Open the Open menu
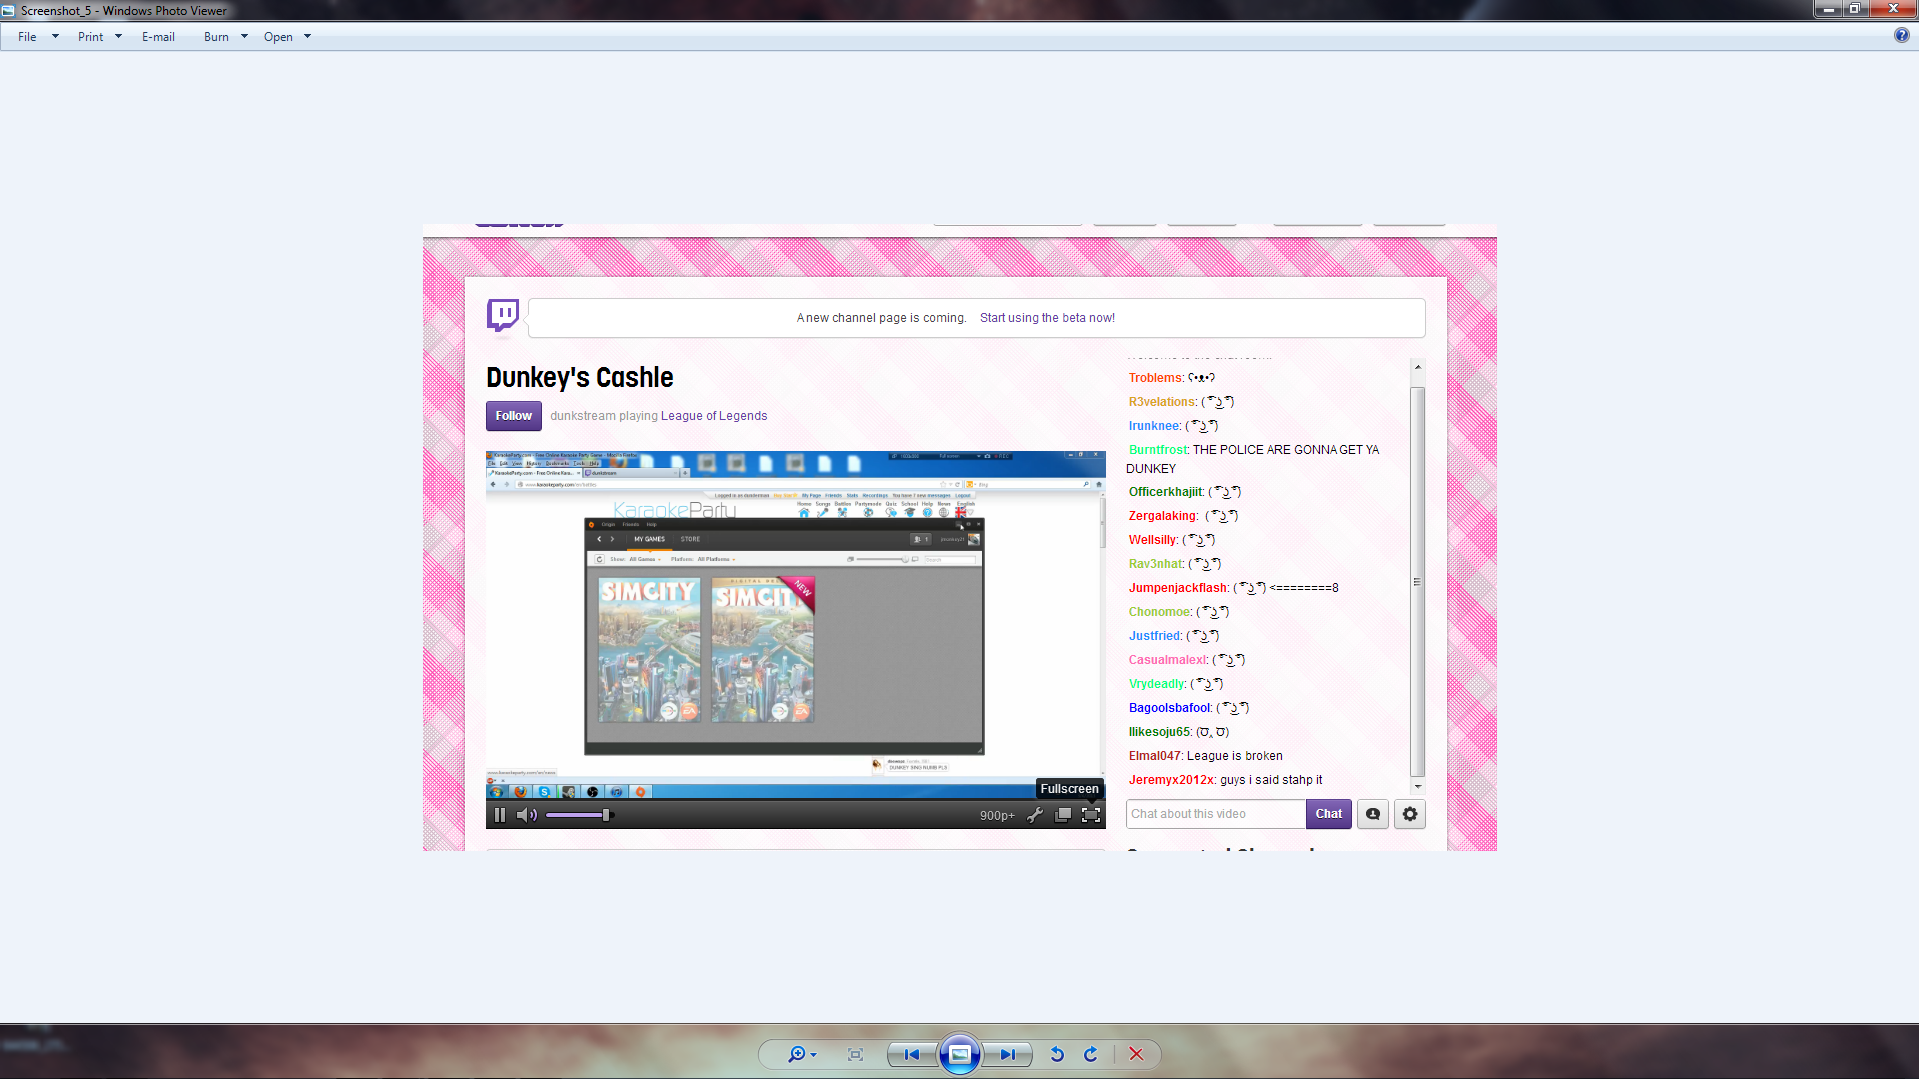Viewport: 1919px width, 1079px height. (278, 37)
